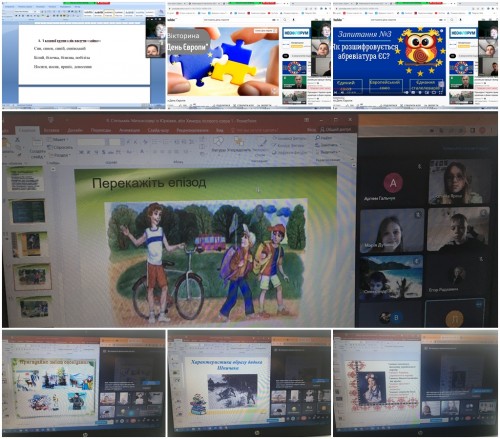Click the Вікторина День Європи video player
The image size is (500, 439).
[x=223, y=61]
